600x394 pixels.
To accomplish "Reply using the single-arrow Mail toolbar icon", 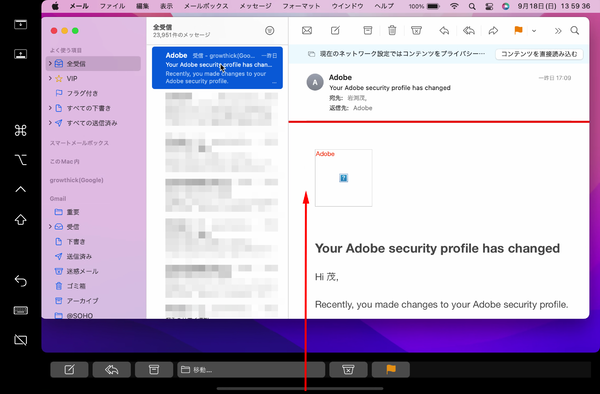I will pyautogui.click(x=444, y=31).
